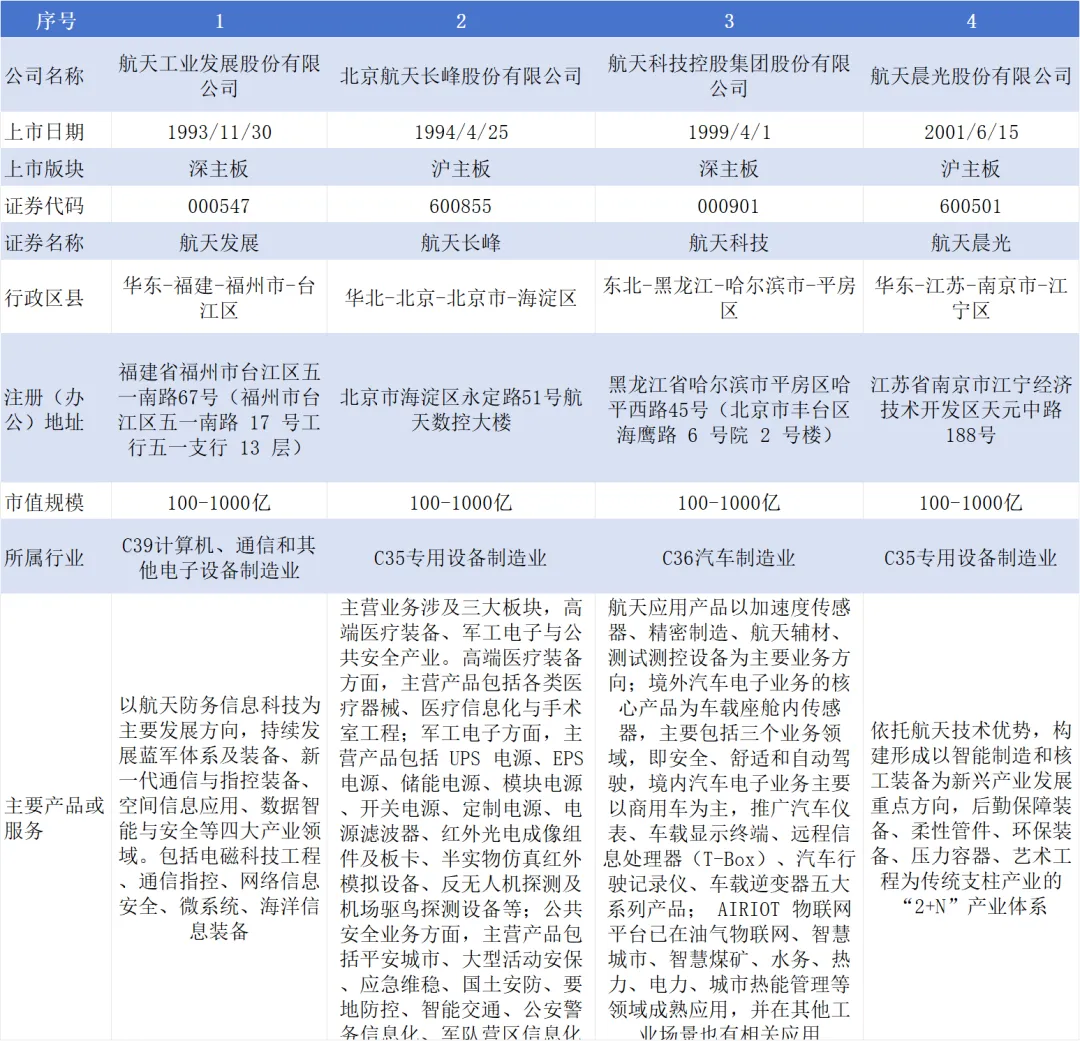Select column header number 2
Image resolution: width=1080 pixels, height=1041 pixels.
[461, 21]
